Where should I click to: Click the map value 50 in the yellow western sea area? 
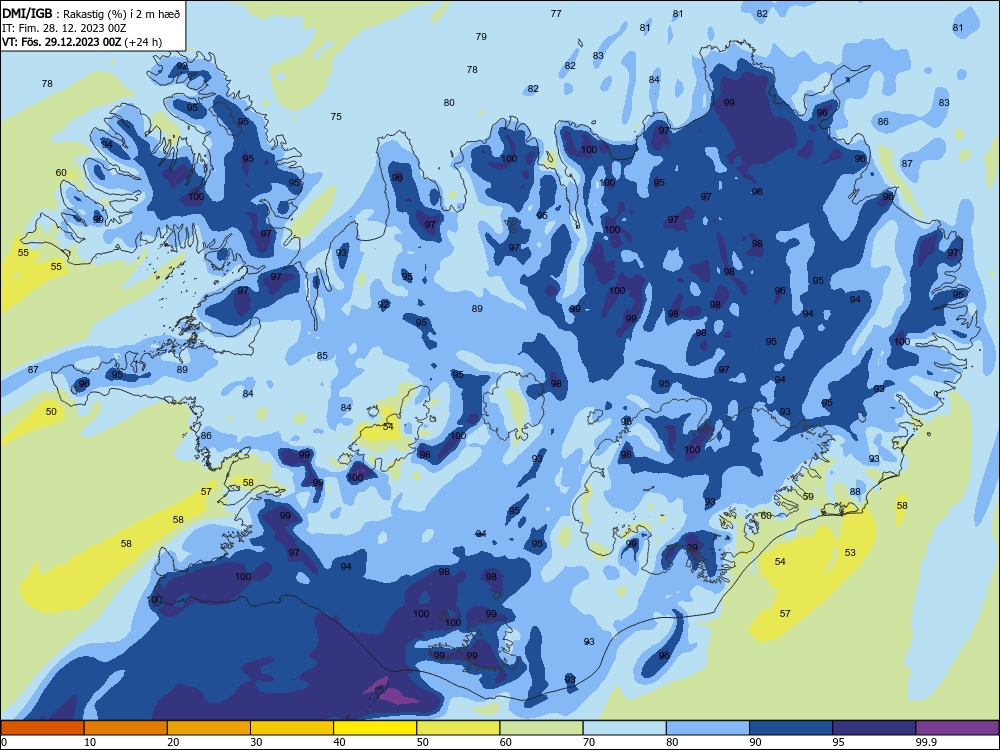click(51, 411)
